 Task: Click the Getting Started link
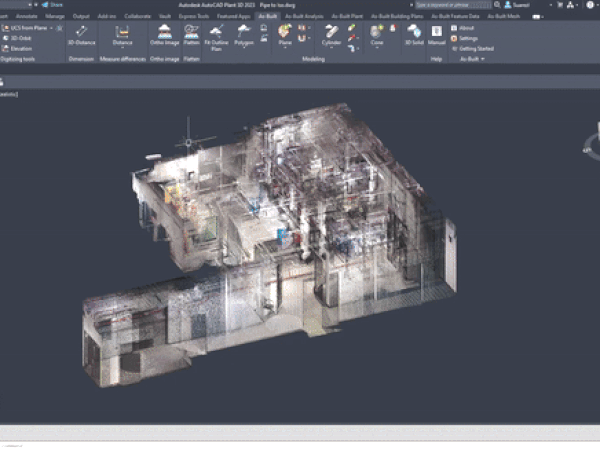click(473, 49)
